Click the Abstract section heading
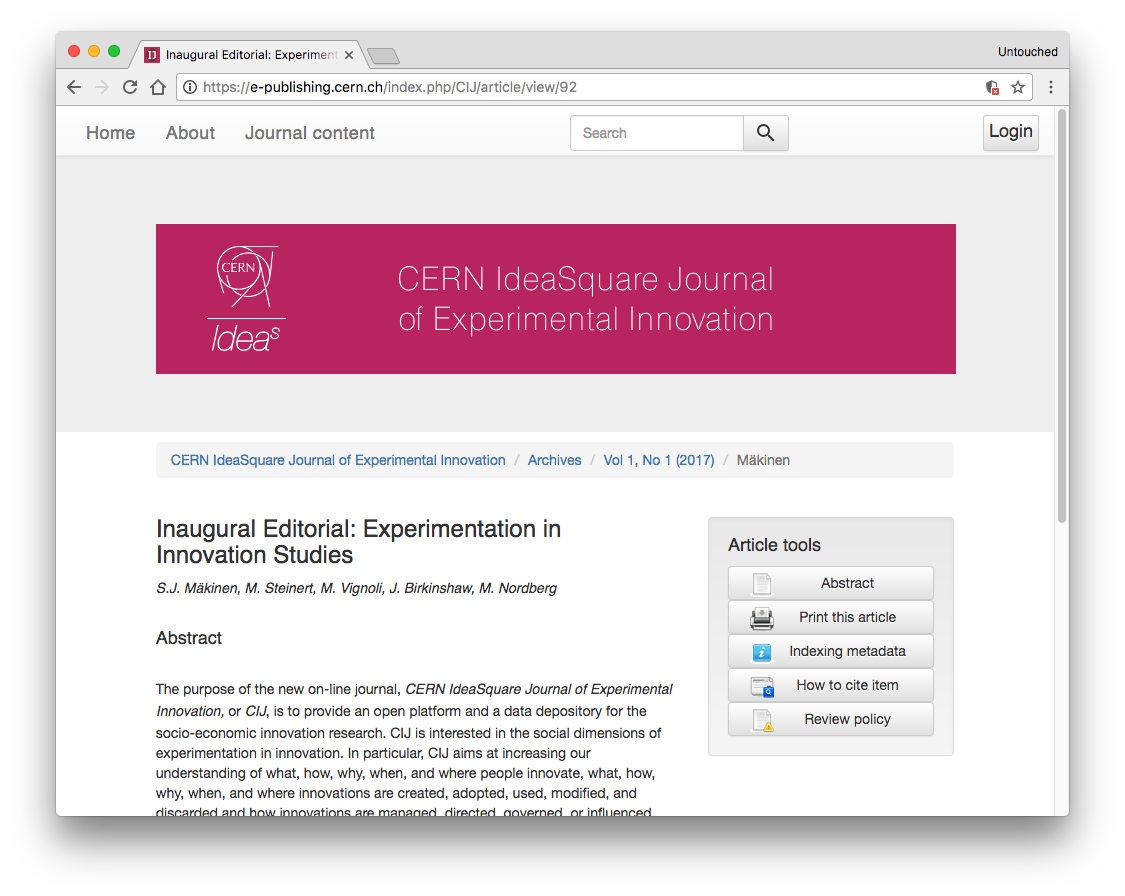This screenshot has width=1125, height=896. click(189, 638)
